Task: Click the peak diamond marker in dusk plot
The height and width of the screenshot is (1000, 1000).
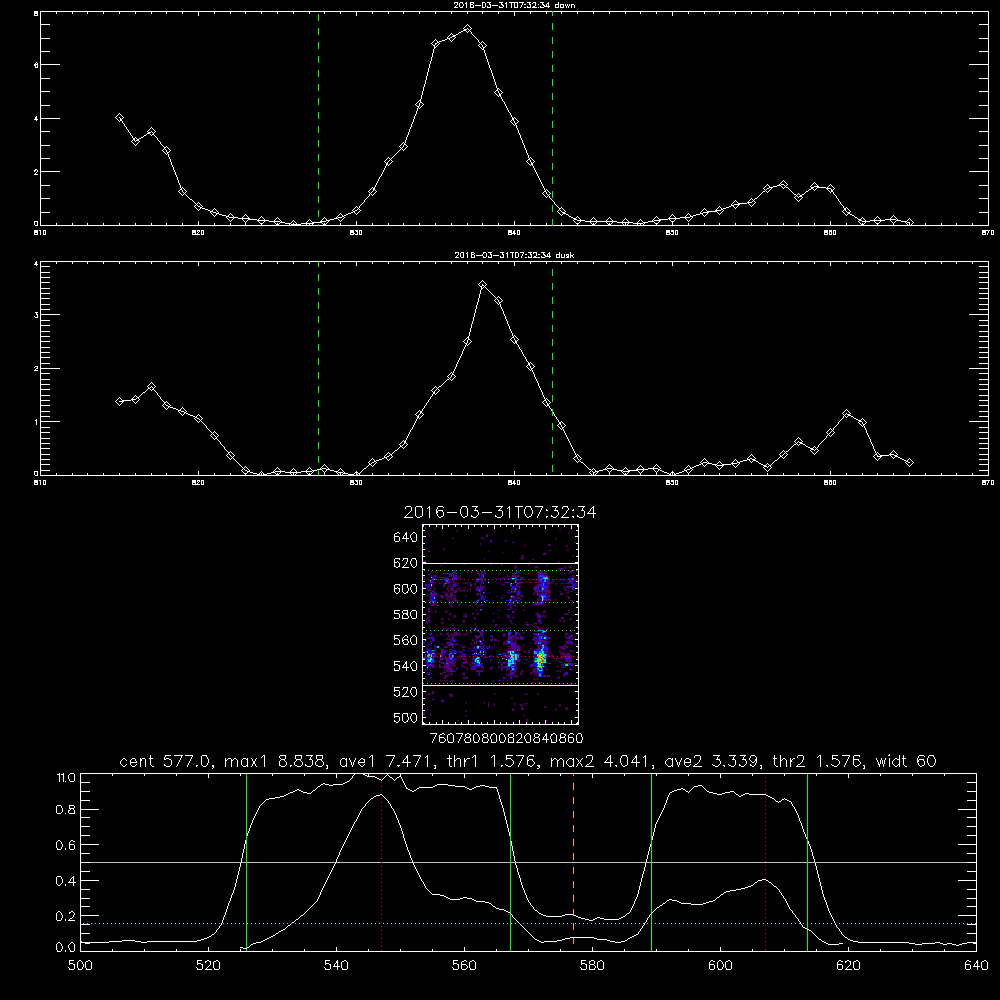Action: (483, 284)
